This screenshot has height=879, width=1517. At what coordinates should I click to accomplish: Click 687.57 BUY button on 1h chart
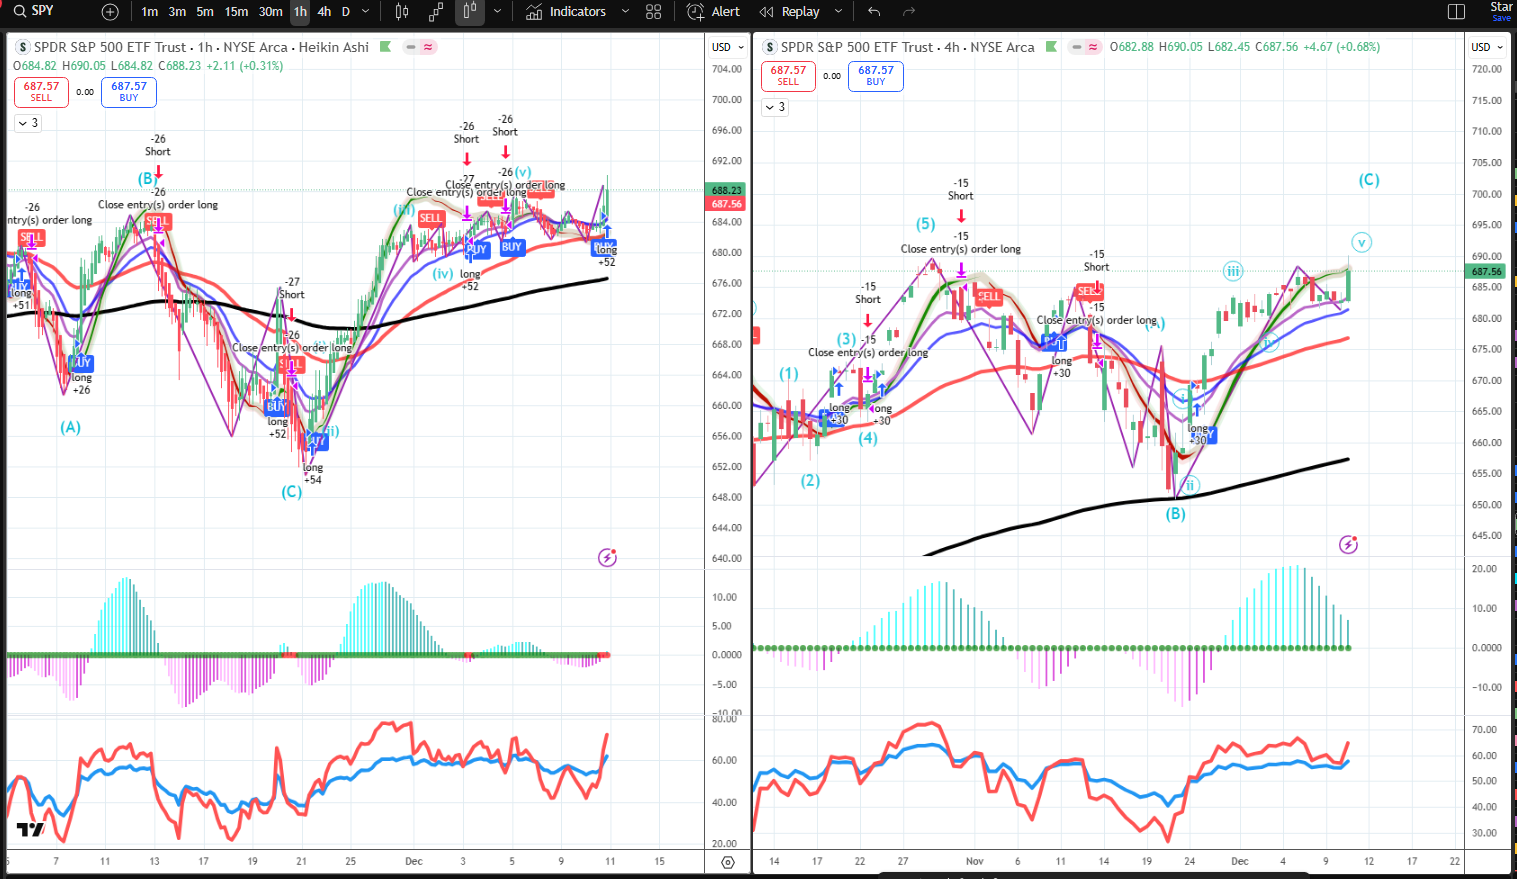129,91
